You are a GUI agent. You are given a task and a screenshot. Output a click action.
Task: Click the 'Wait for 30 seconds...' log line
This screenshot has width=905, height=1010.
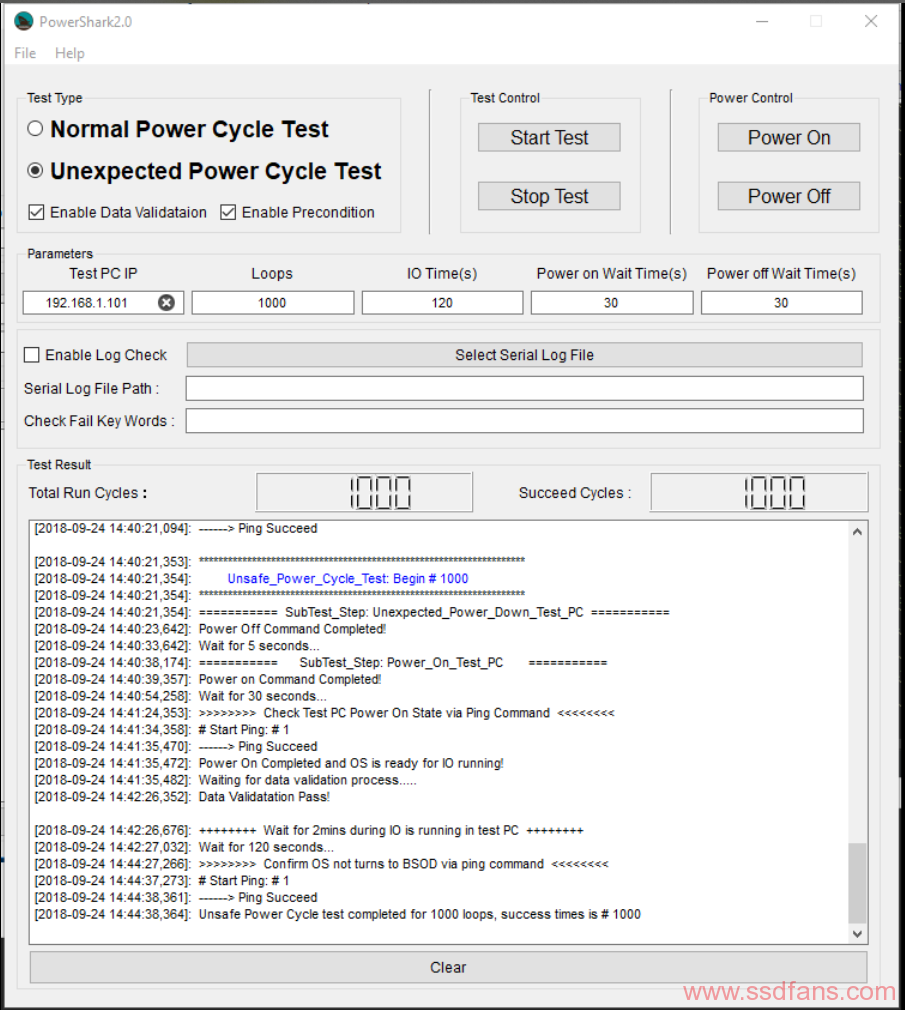(263, 696)
